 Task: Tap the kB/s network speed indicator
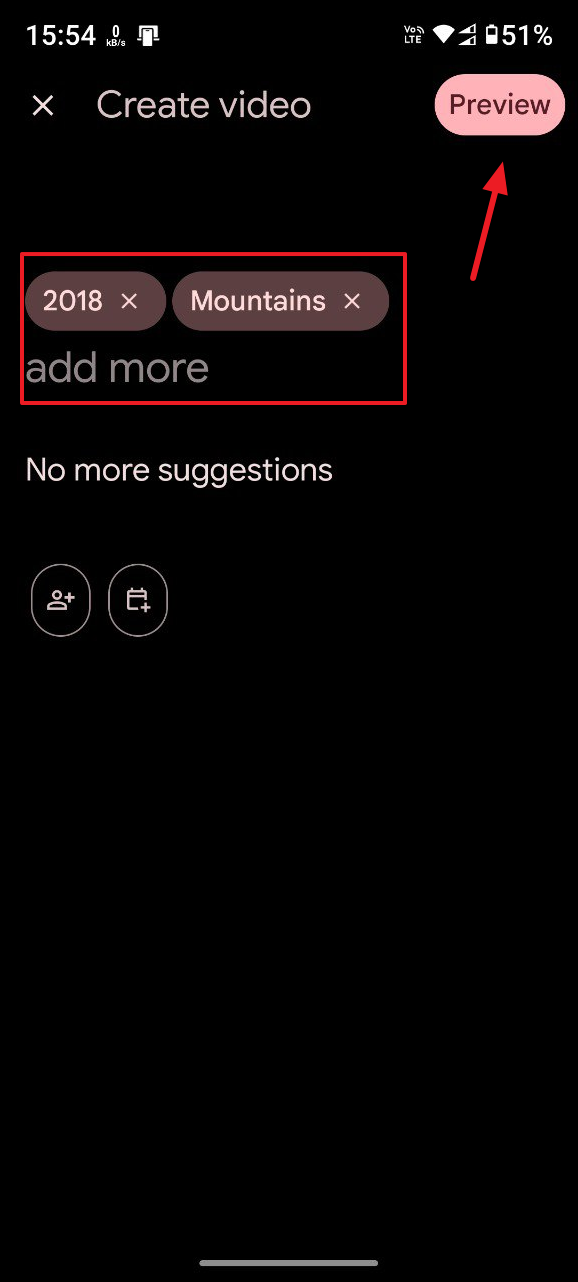(116, 36)
